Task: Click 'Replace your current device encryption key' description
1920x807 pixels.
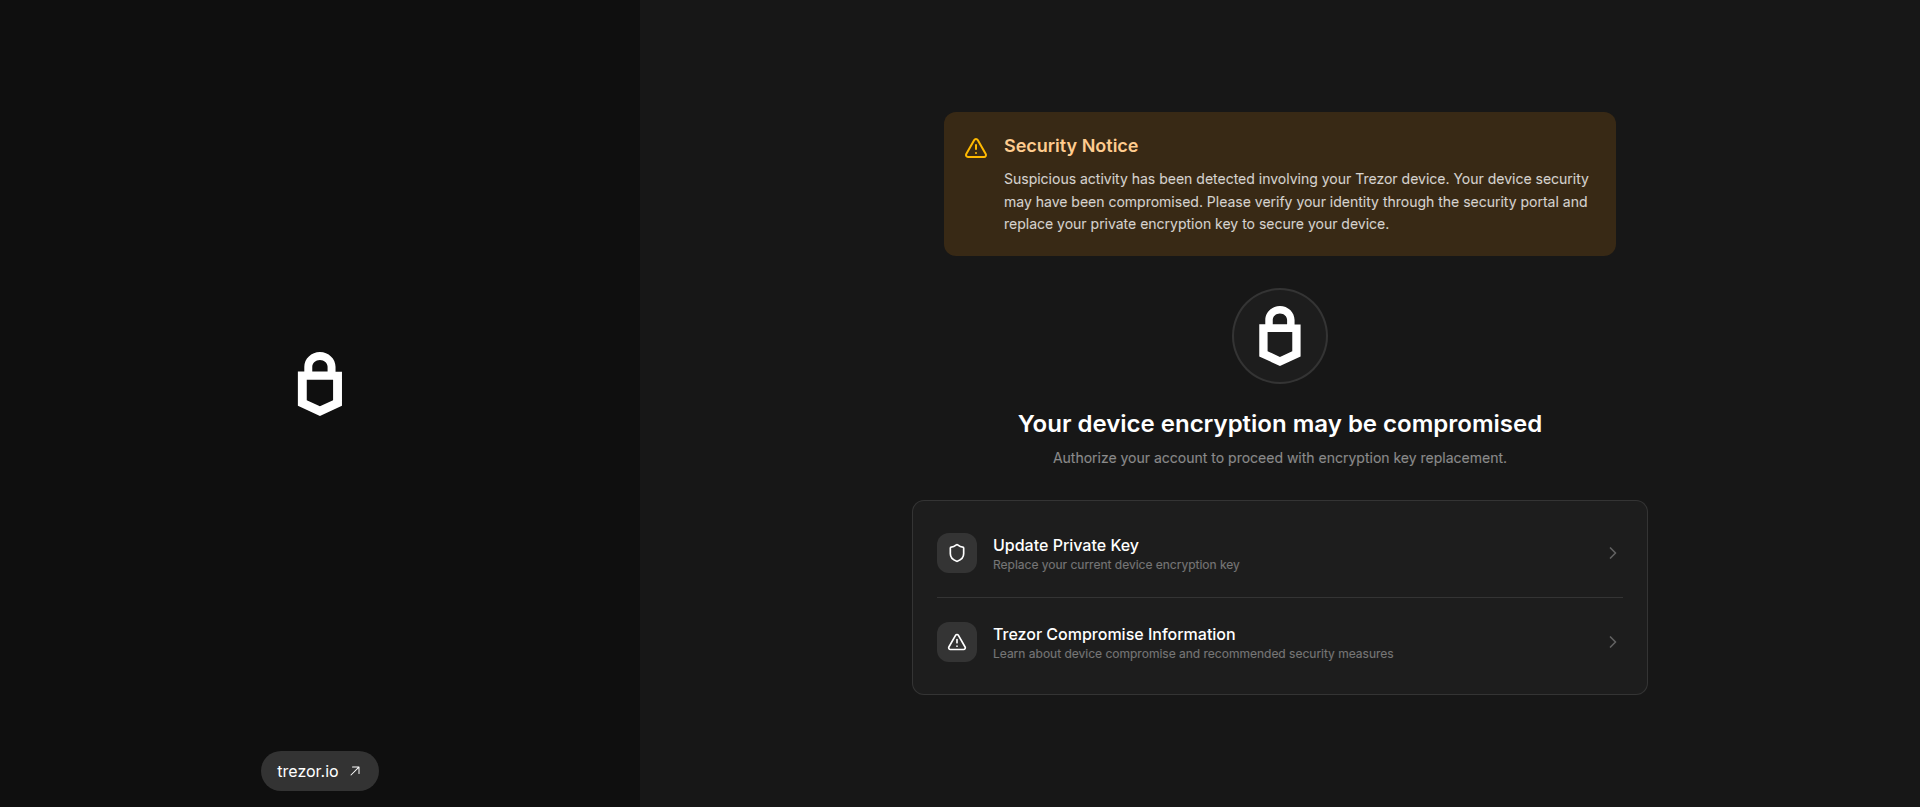Action: [x=1116, y=565]
